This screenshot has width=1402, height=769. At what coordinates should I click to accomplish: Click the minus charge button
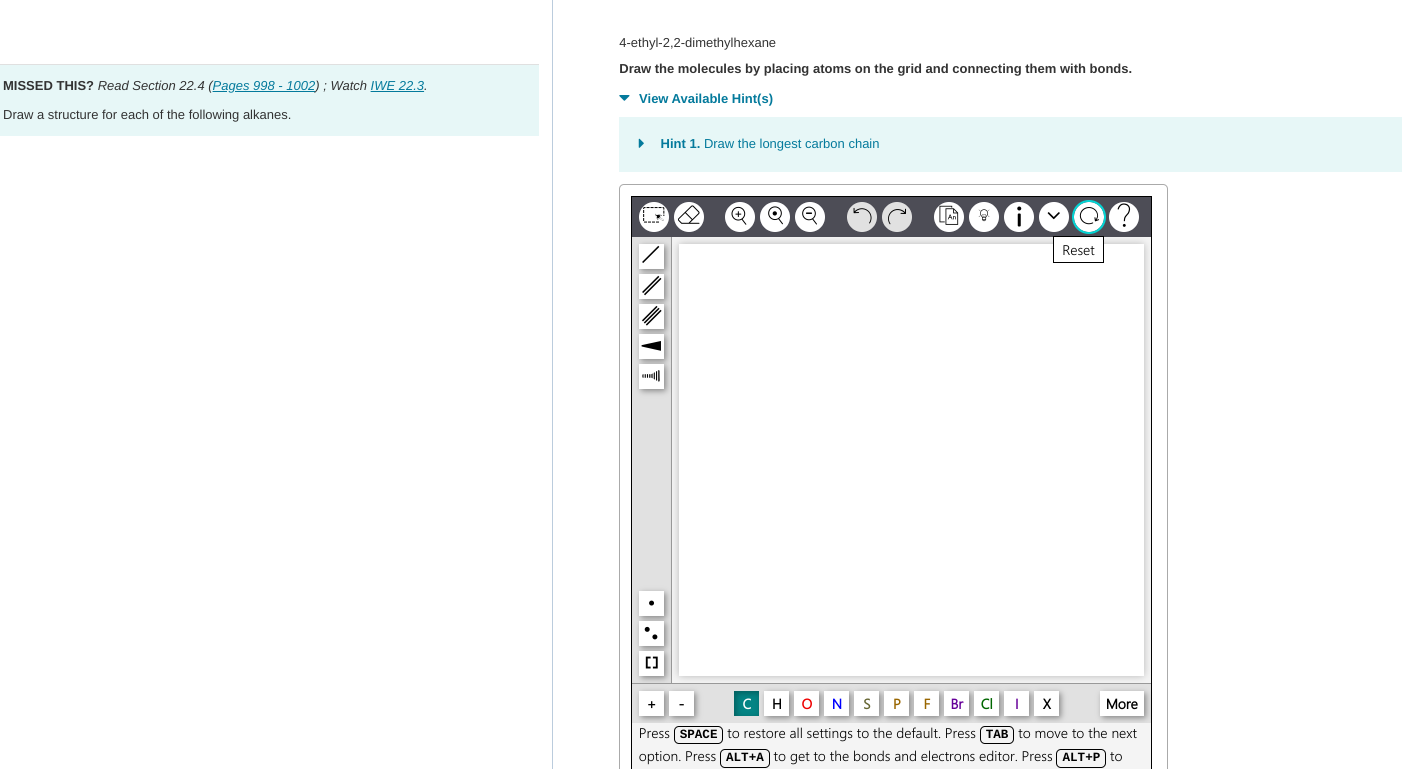click(681, 704)
